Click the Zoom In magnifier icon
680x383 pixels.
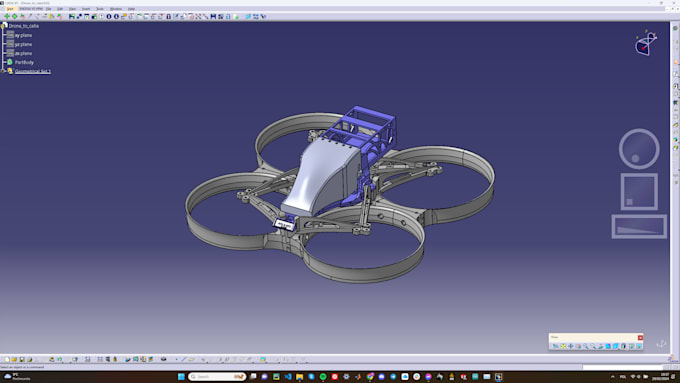point(585,346)
